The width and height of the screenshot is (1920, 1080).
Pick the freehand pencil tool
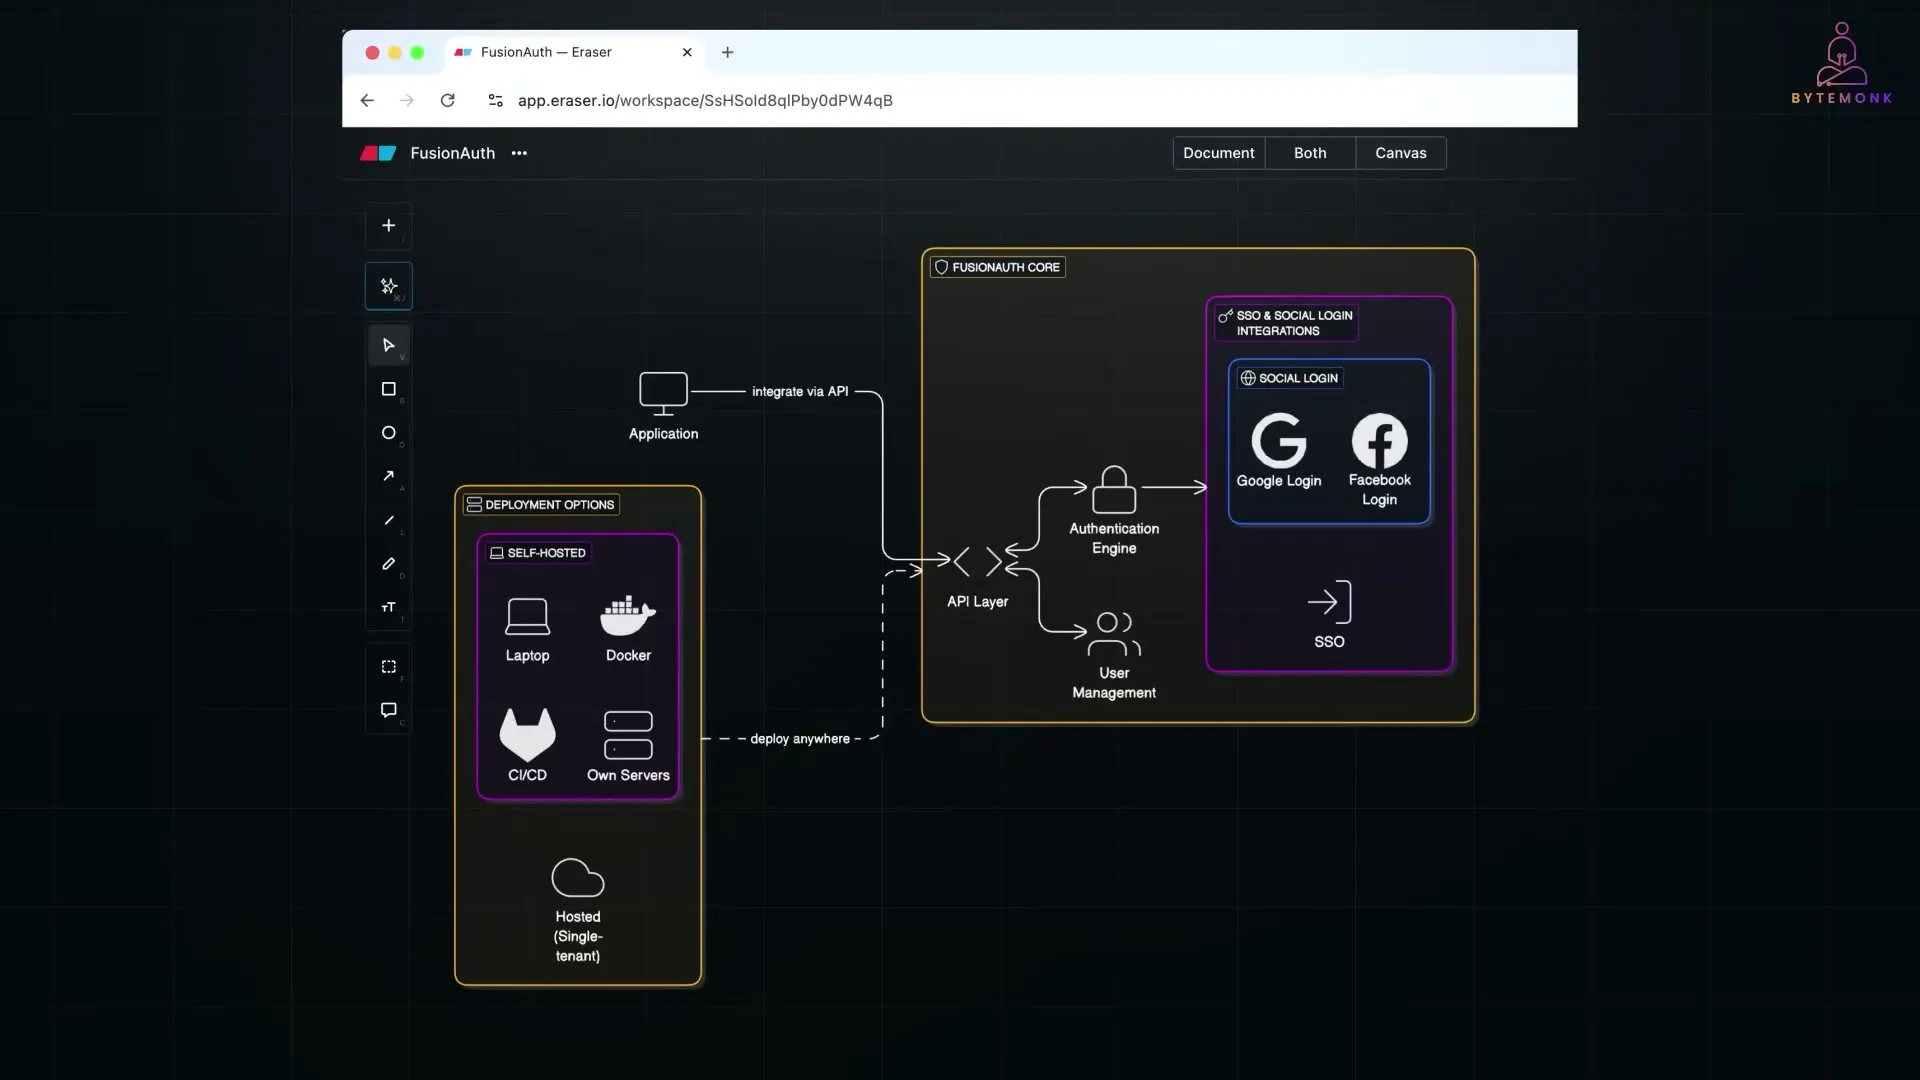coord(389,564)
